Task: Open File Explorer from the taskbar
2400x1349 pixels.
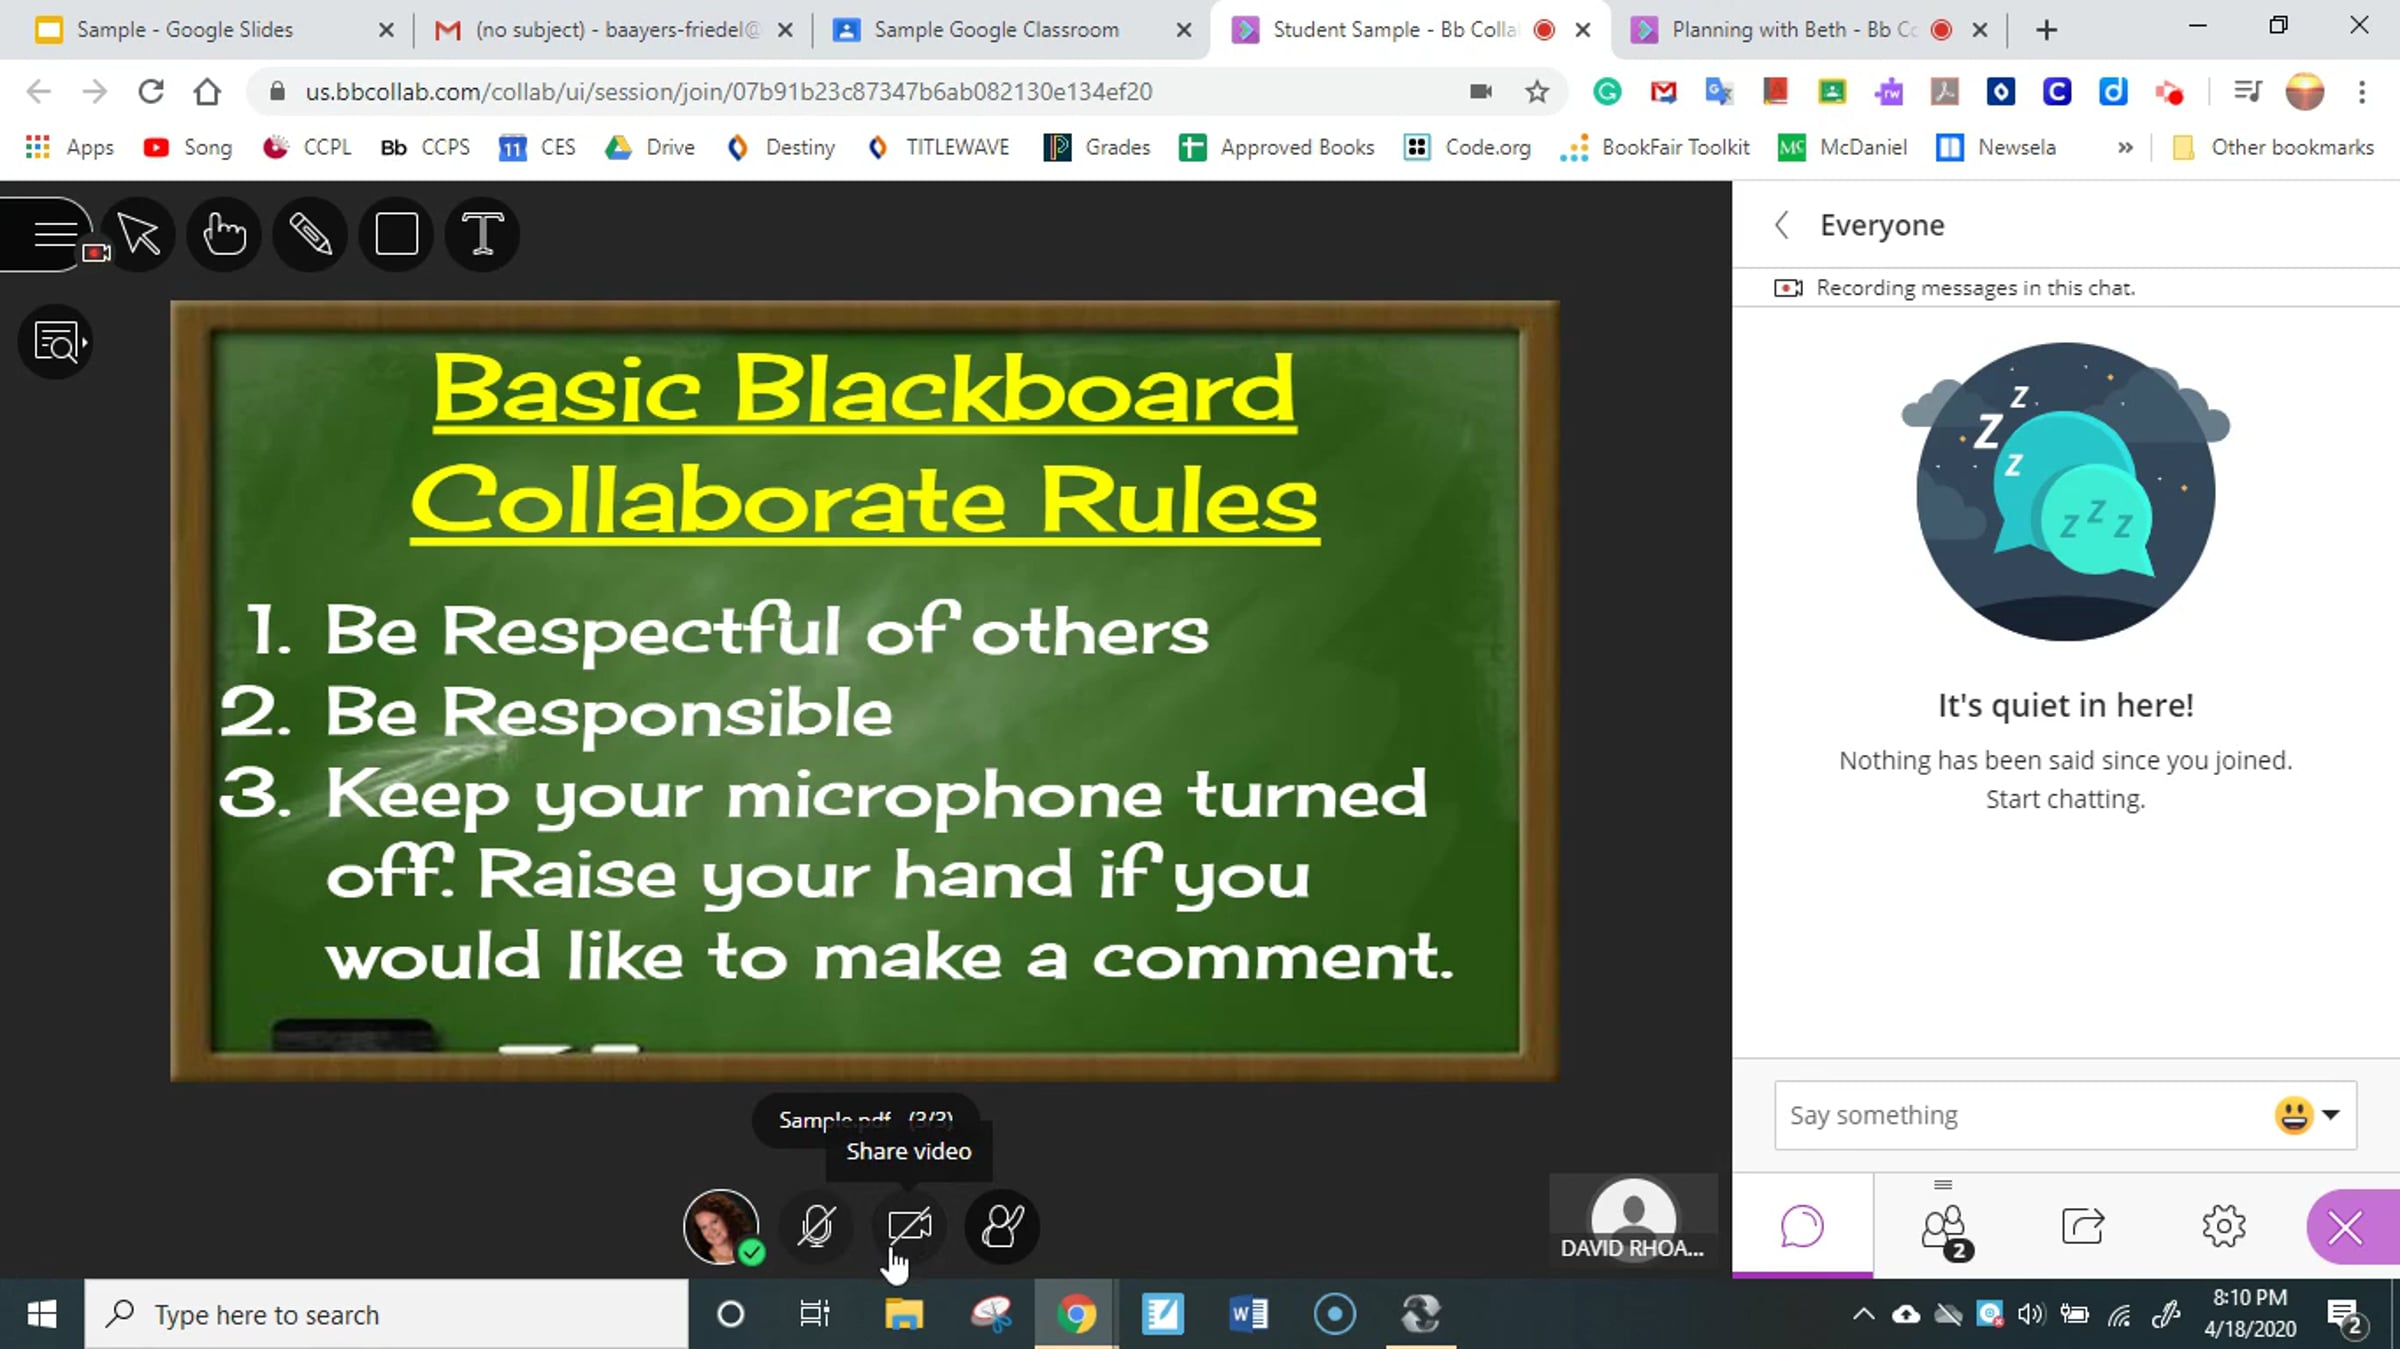Action: click(x=904, y=1314)
